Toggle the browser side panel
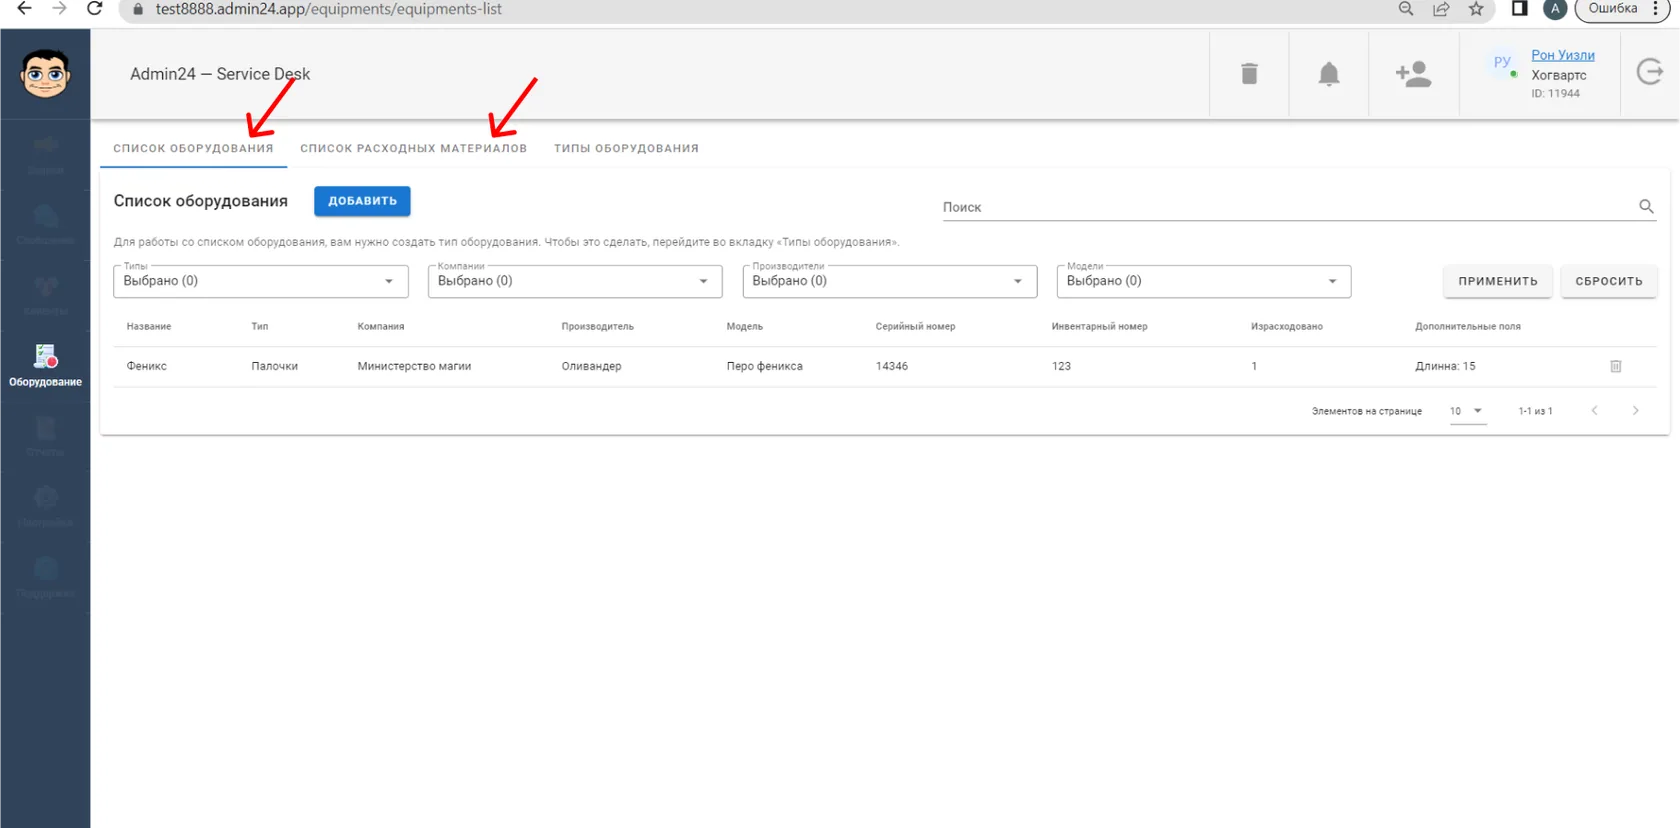This screenshot has width=1680, height=828. tap(1519, 9)
